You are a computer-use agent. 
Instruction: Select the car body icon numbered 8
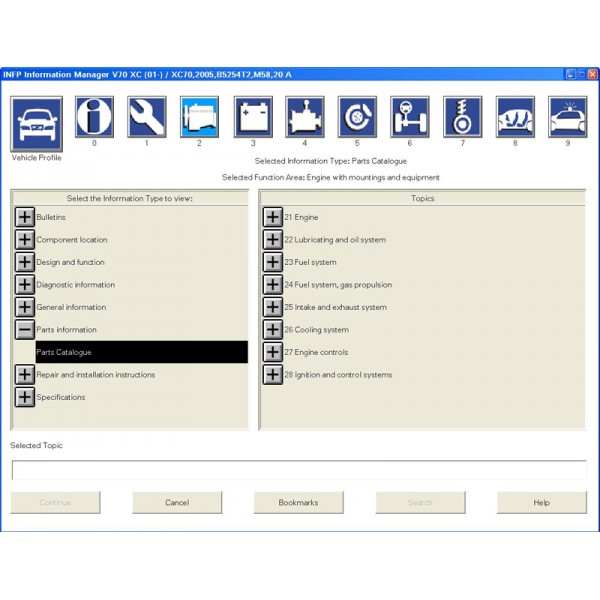tap(515, 117)
